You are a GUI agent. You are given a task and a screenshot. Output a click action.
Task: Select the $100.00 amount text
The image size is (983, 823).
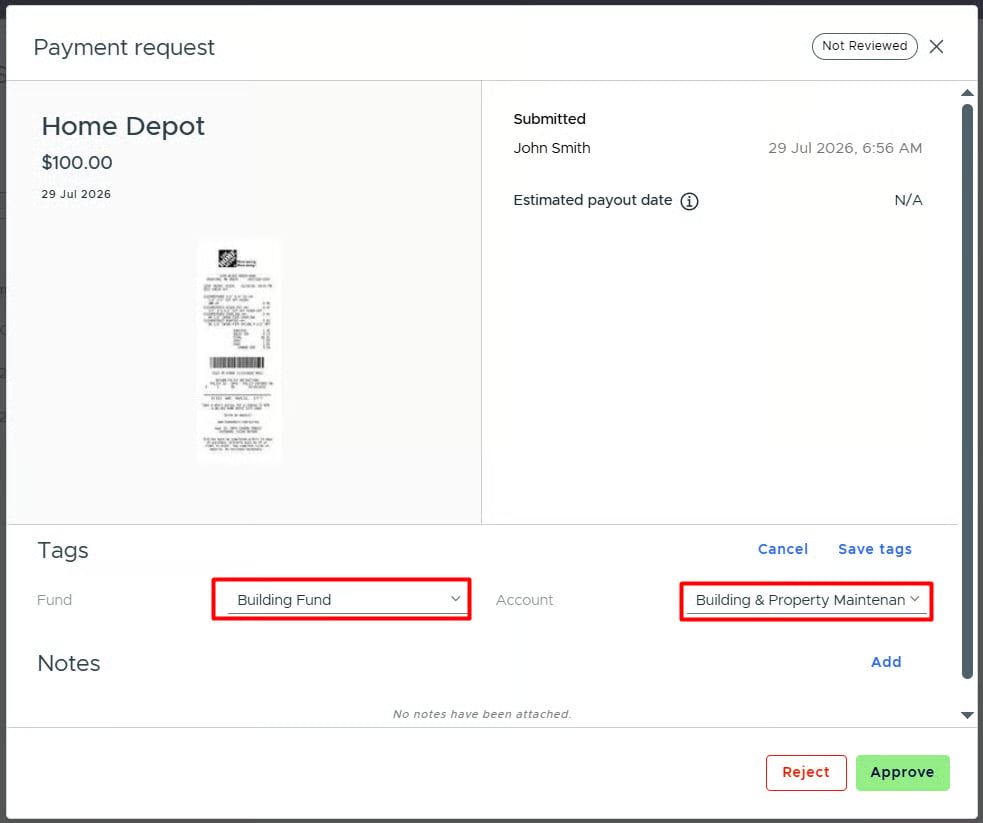[x=77, y=162]
